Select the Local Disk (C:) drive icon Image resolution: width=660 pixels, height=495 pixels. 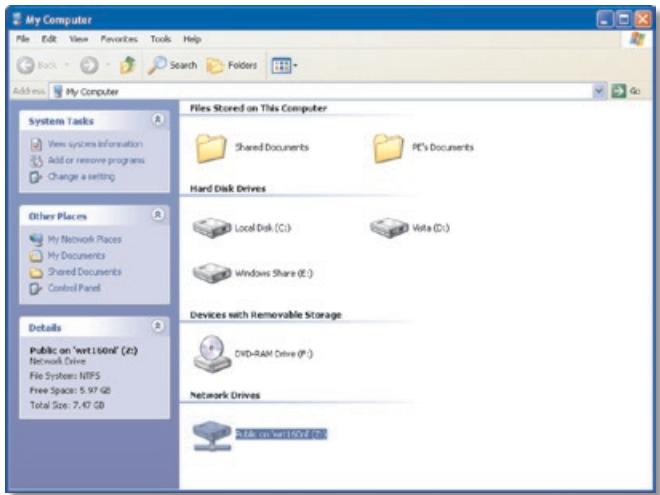(212, 228)
